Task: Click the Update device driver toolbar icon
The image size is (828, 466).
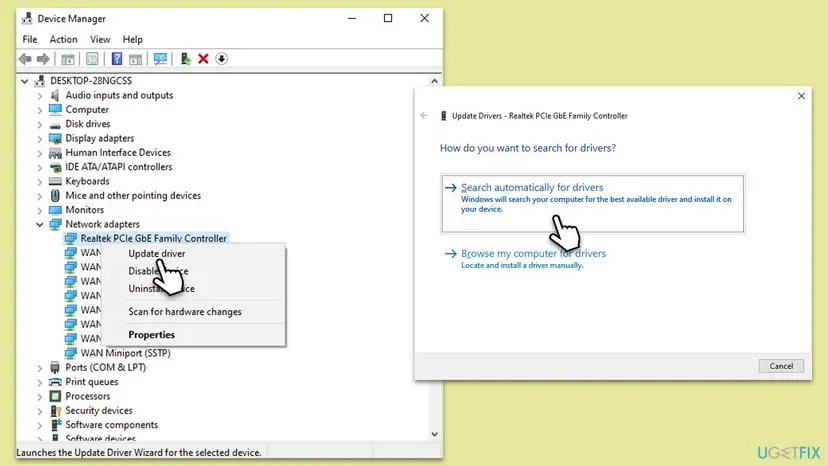Action: tap(185, 59)
